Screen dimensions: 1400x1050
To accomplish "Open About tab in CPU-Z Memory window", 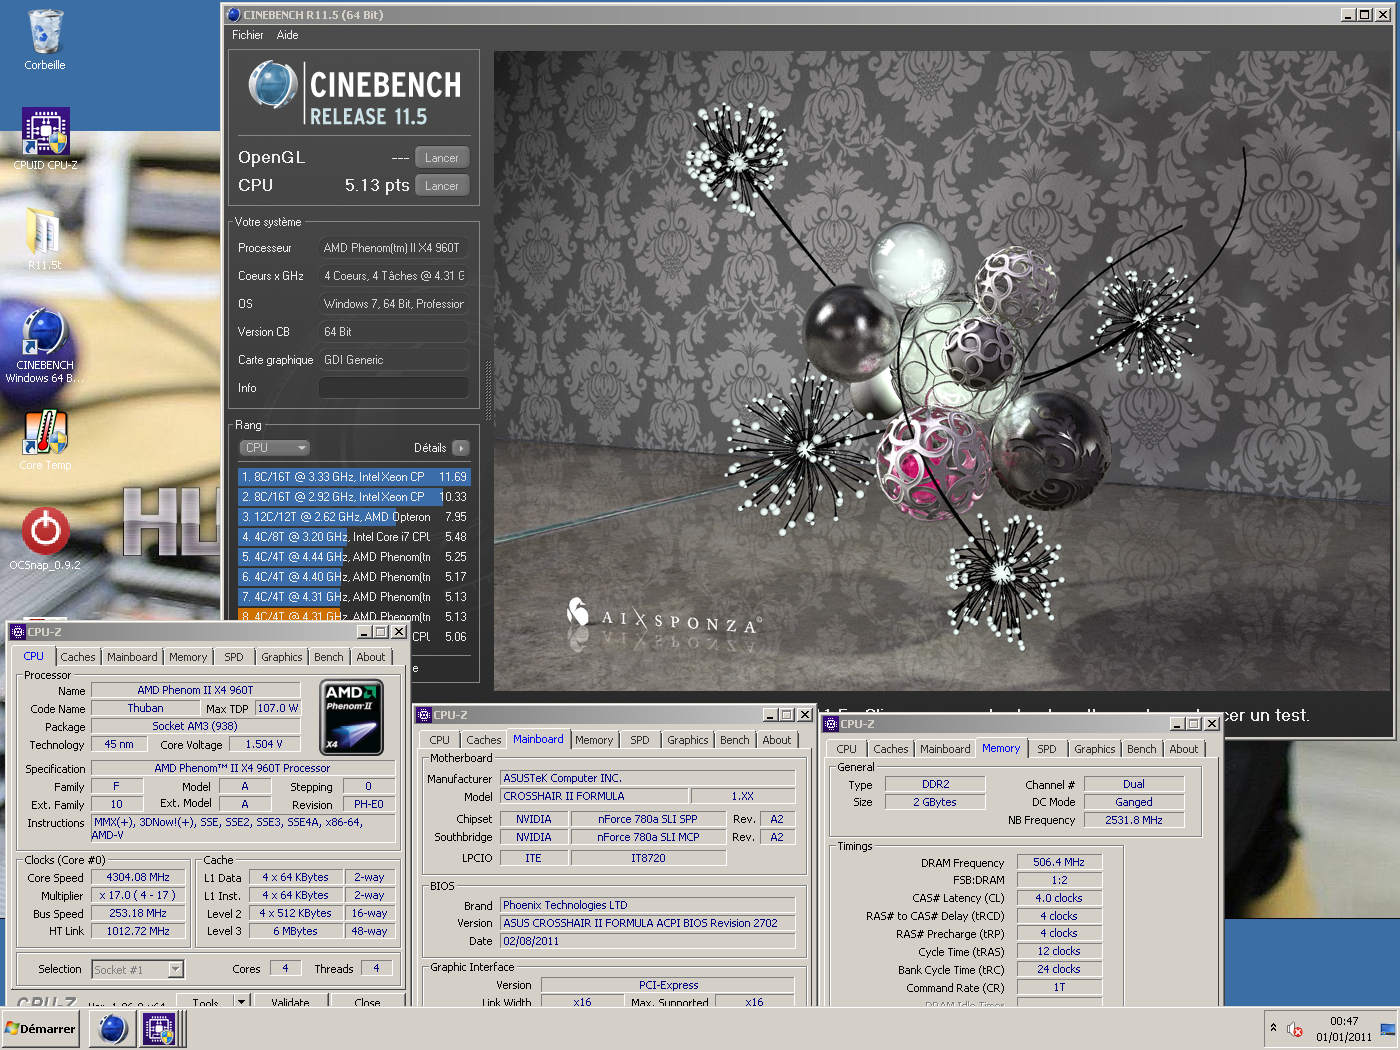I will [x=1184, y=749].
